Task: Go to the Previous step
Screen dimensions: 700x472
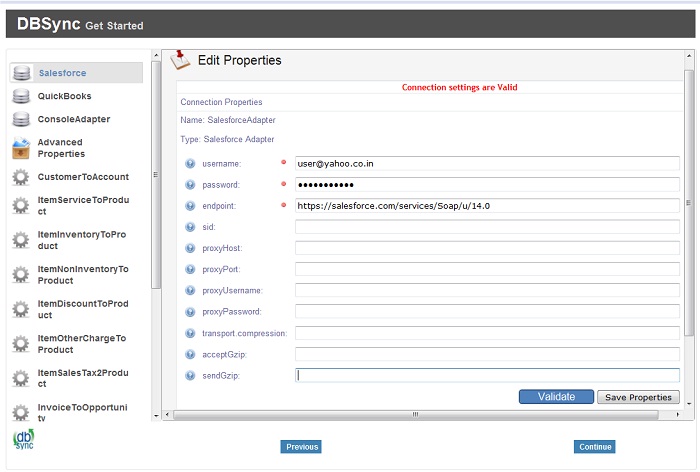Action: [x=301, y=447]
